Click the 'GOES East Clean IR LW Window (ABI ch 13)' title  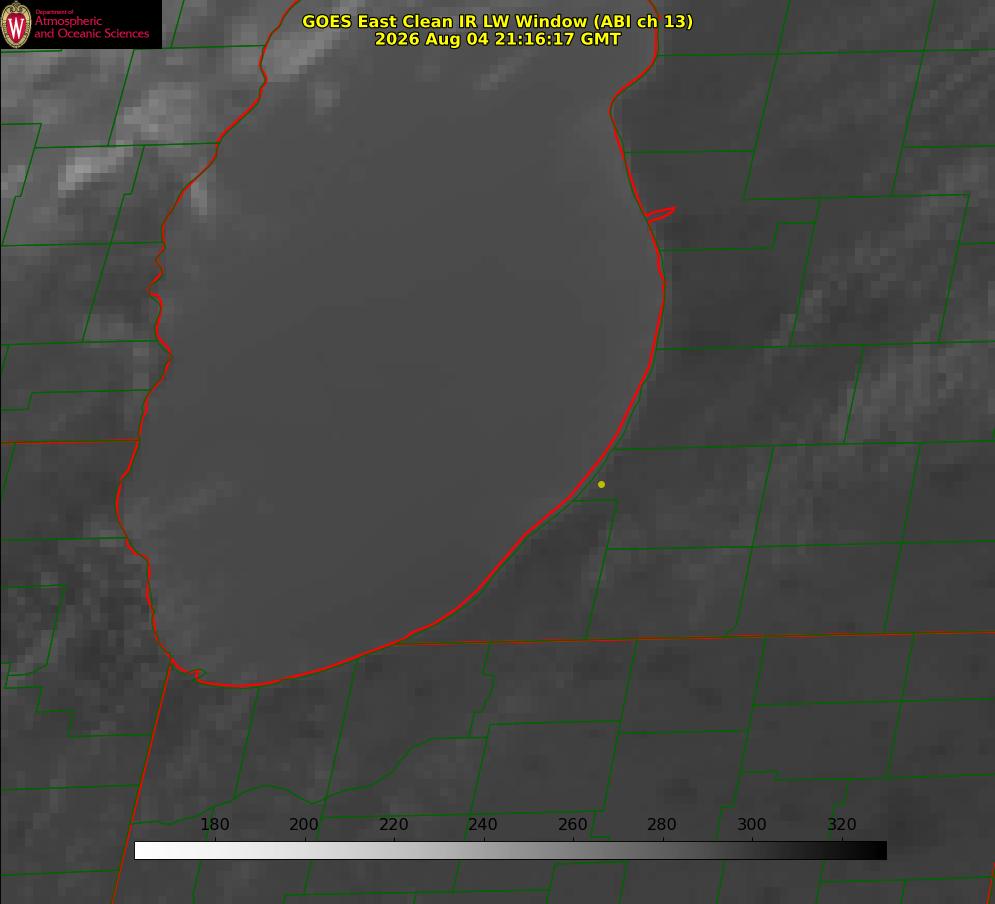[498, 21]
